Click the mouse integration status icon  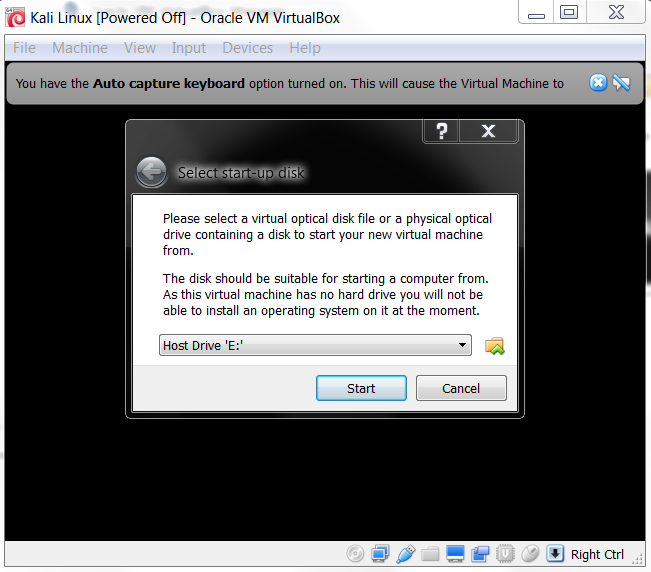530,553
